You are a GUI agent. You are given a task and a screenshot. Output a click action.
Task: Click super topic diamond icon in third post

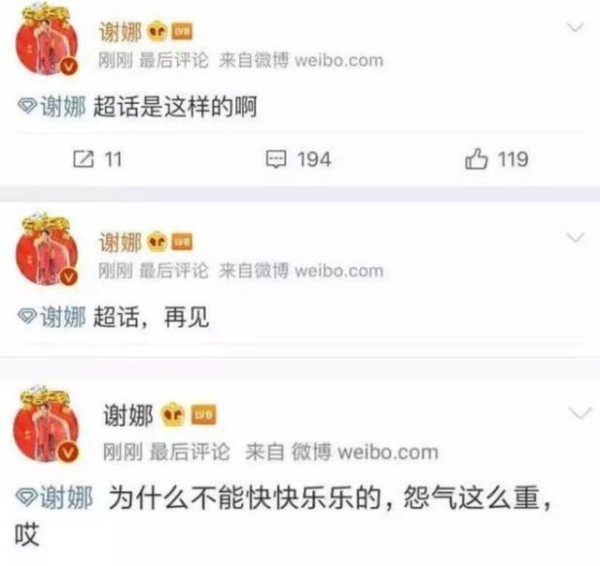[26, 497]
